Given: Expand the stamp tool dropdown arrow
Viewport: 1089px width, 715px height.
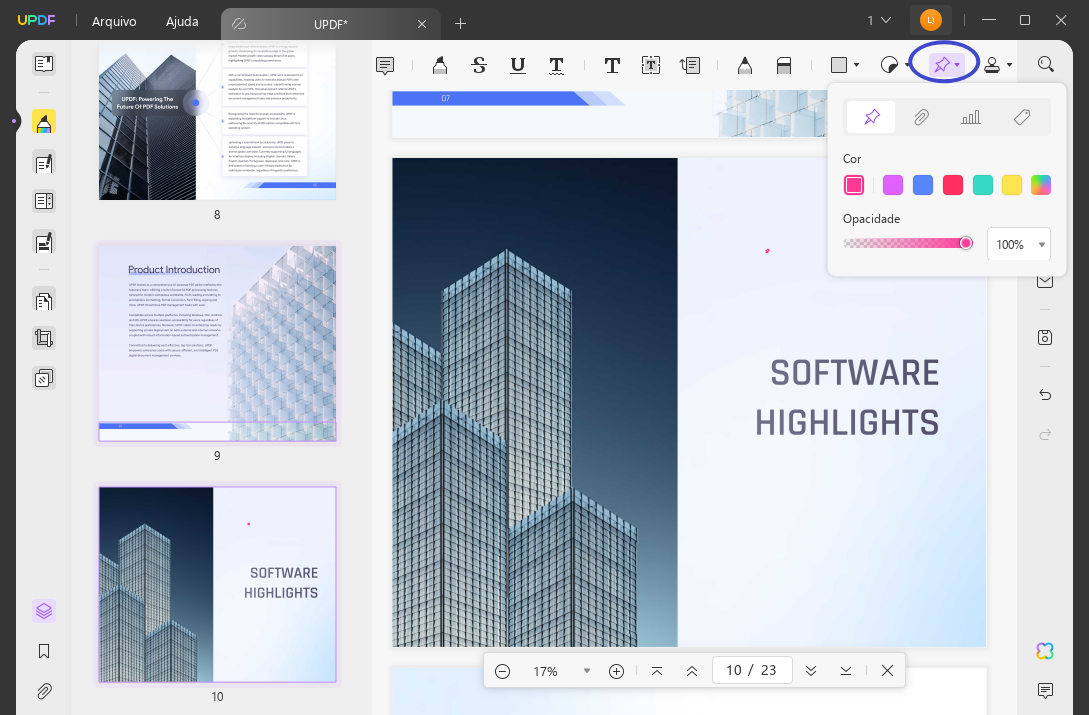Looking at the screenshot, I should point(1009,65).
